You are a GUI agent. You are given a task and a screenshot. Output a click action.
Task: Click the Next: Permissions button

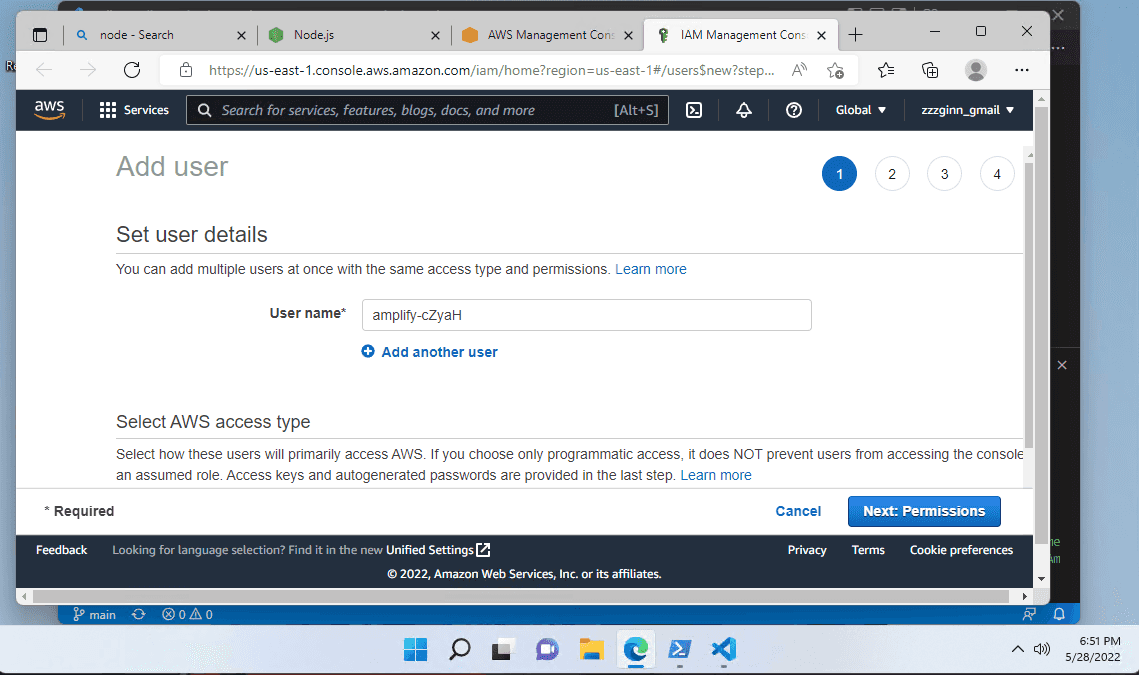924,512
